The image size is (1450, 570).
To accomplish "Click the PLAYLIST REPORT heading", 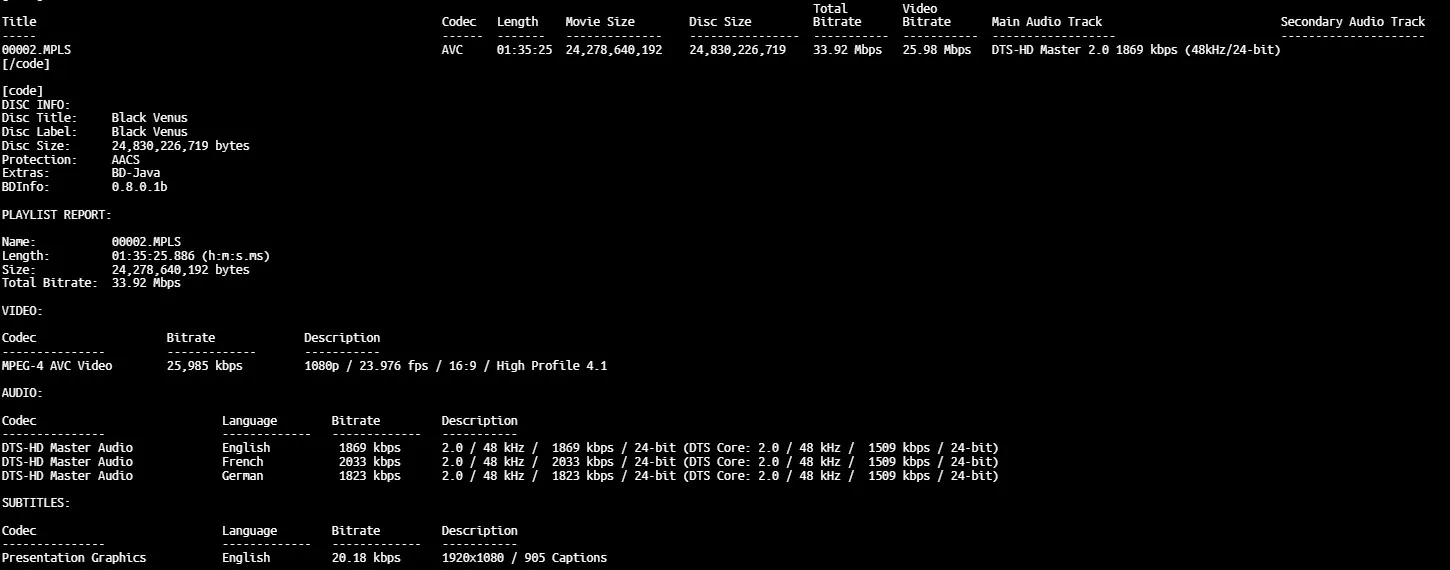I will point(56,215).
